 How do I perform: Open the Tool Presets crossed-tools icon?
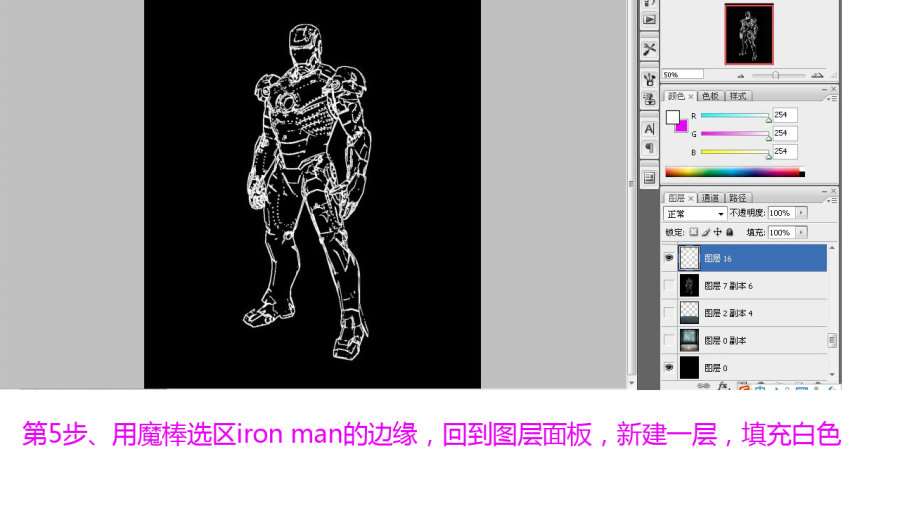(649, 49)
